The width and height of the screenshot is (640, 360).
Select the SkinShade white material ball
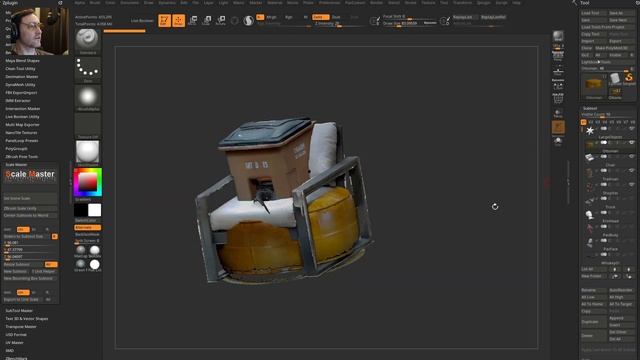coord(95,250)
